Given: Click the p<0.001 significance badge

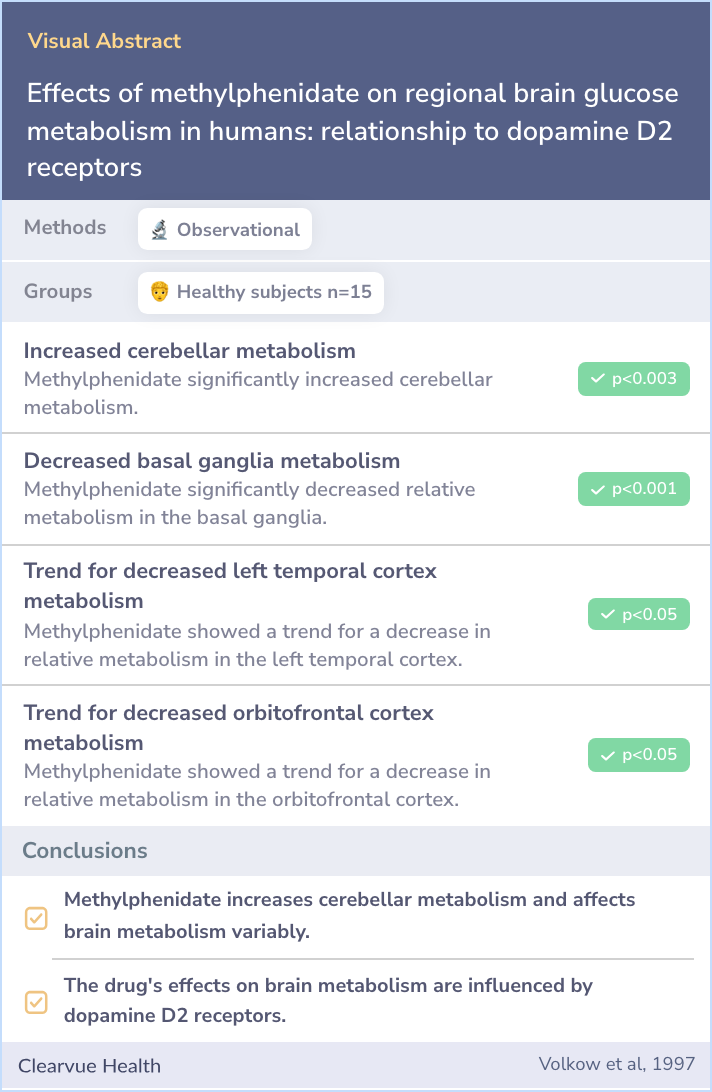Looking at the screenshot, I should coord(634,489).
